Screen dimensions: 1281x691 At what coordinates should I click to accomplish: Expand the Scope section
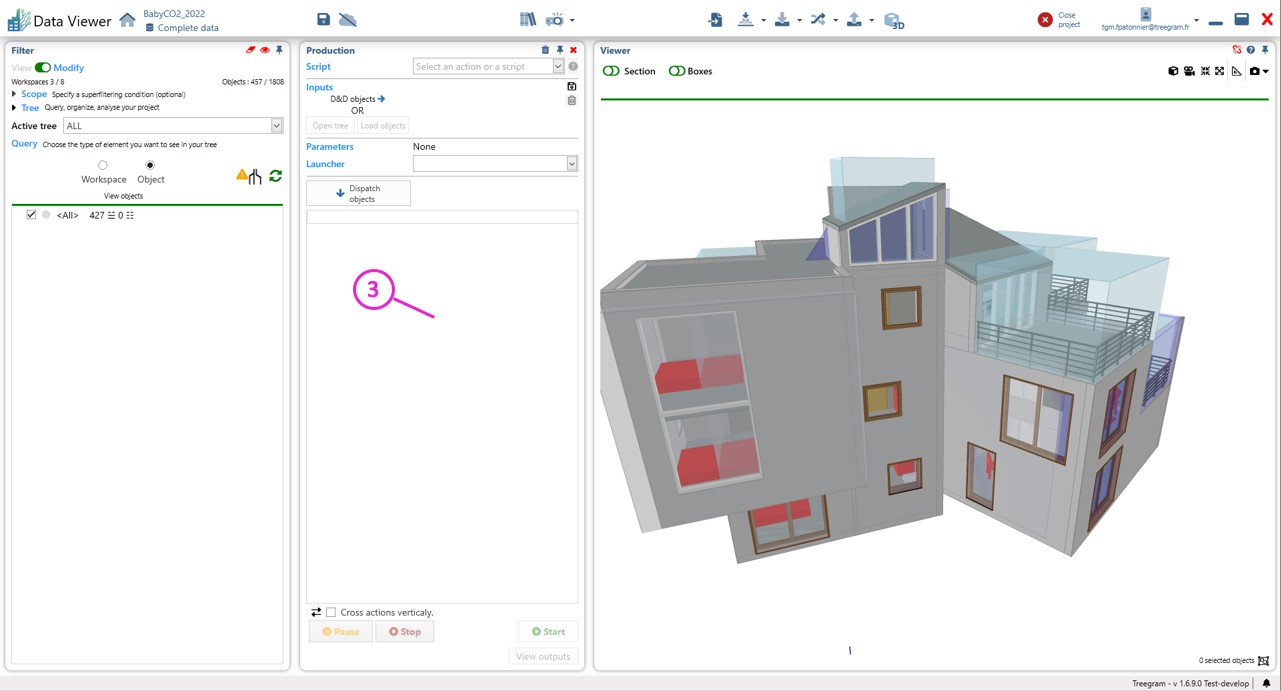[14, 94]
